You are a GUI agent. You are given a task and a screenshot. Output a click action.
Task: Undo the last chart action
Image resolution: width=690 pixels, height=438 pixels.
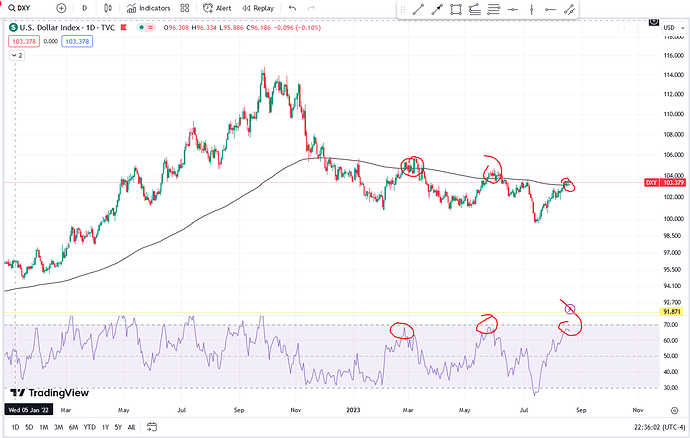[x=292, y=8]
